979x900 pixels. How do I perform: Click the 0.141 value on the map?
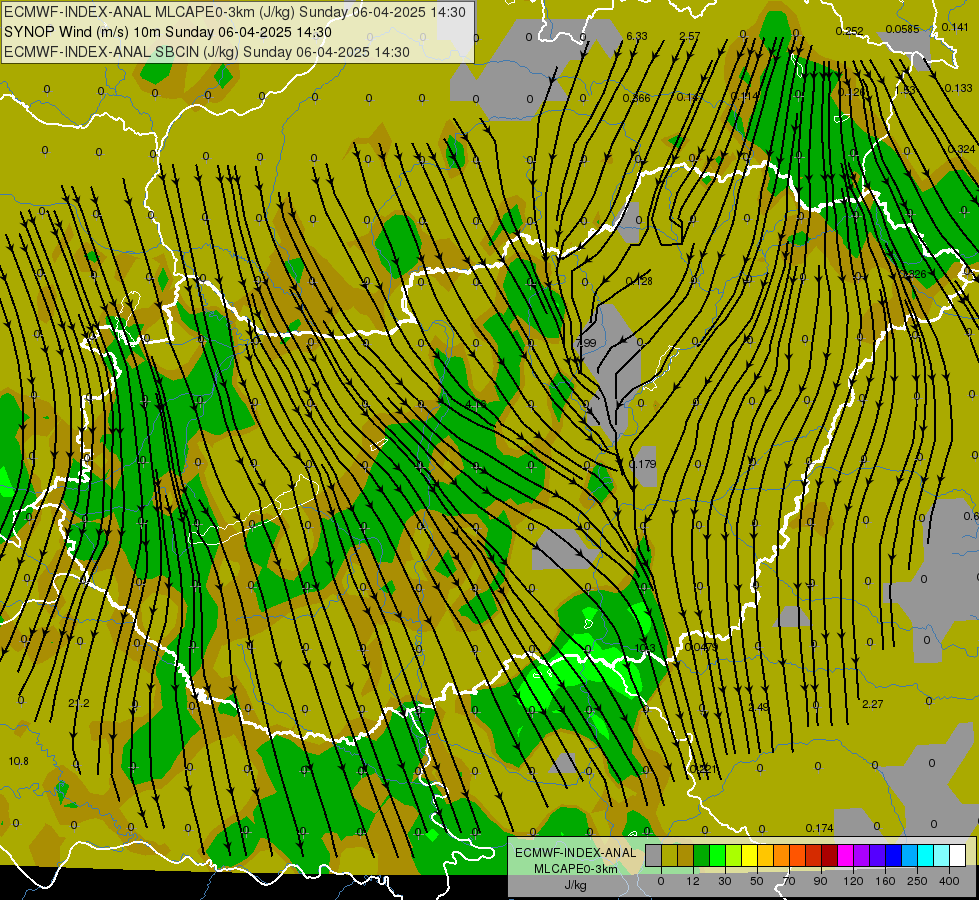[955, 27]
